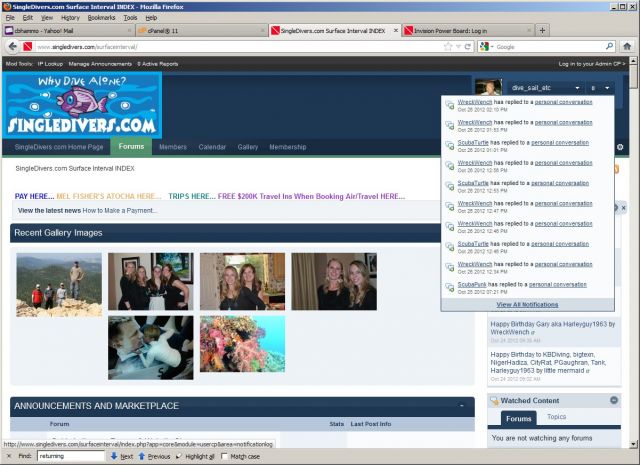Bookmark this page with the star icon
The image size is (640, 465).
[448, 47]
